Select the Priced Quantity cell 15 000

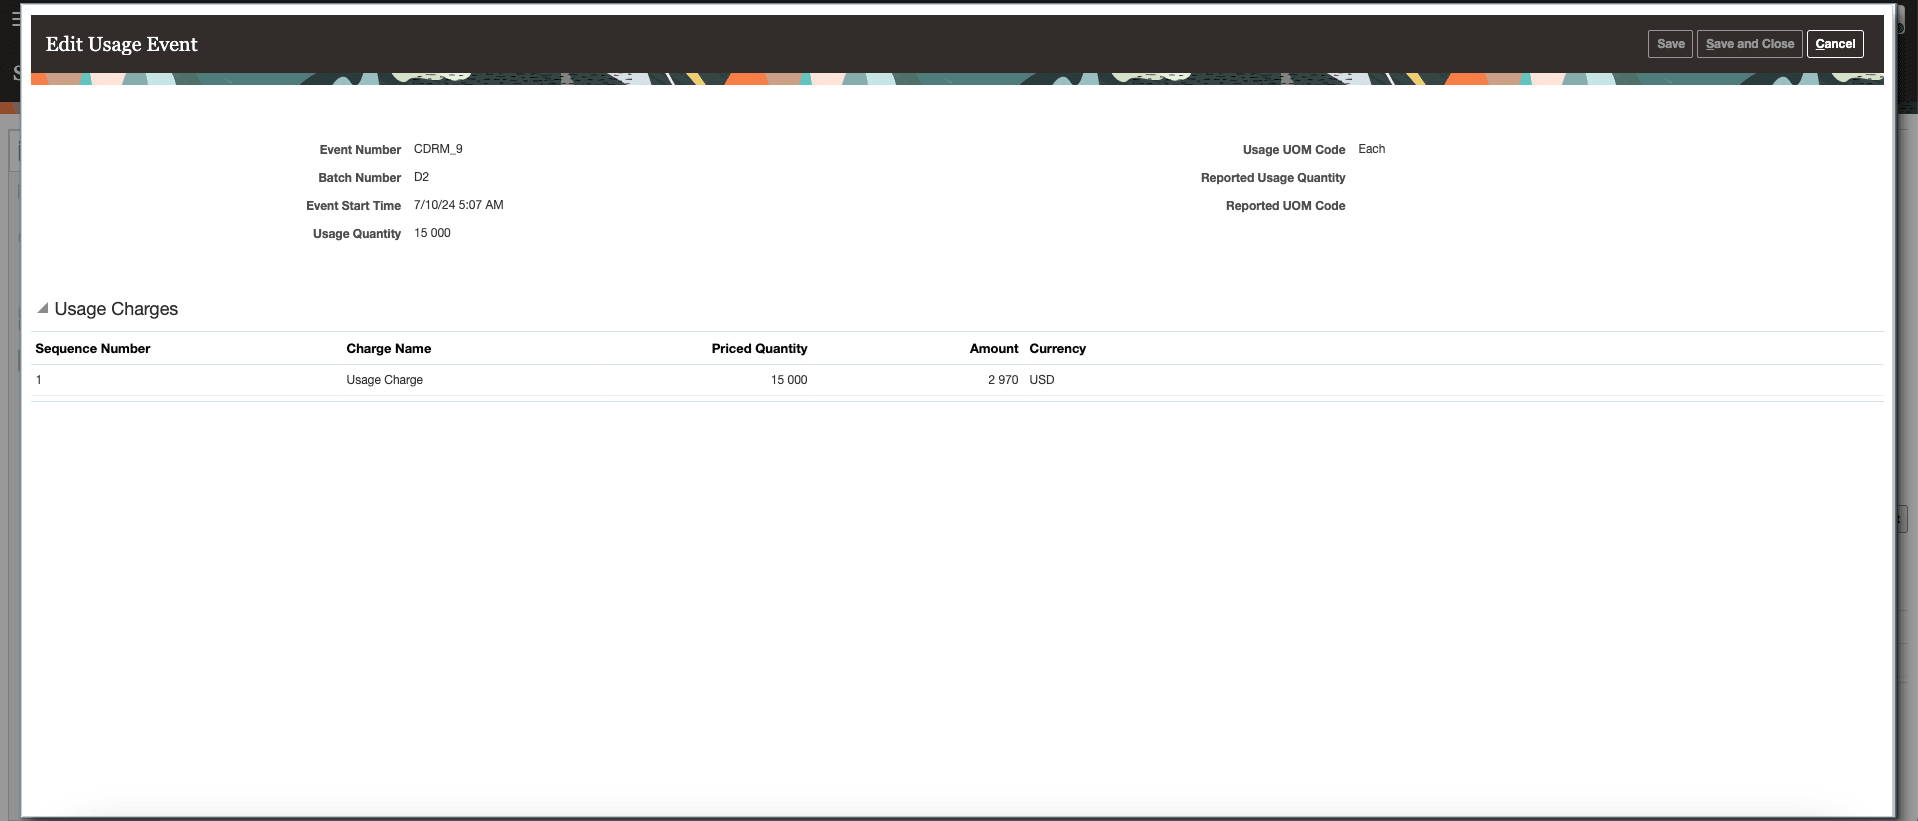pos(789,380)
